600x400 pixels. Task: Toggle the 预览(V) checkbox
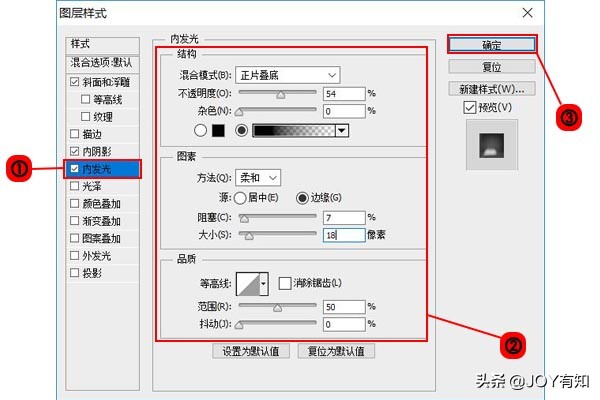[470, 108]
